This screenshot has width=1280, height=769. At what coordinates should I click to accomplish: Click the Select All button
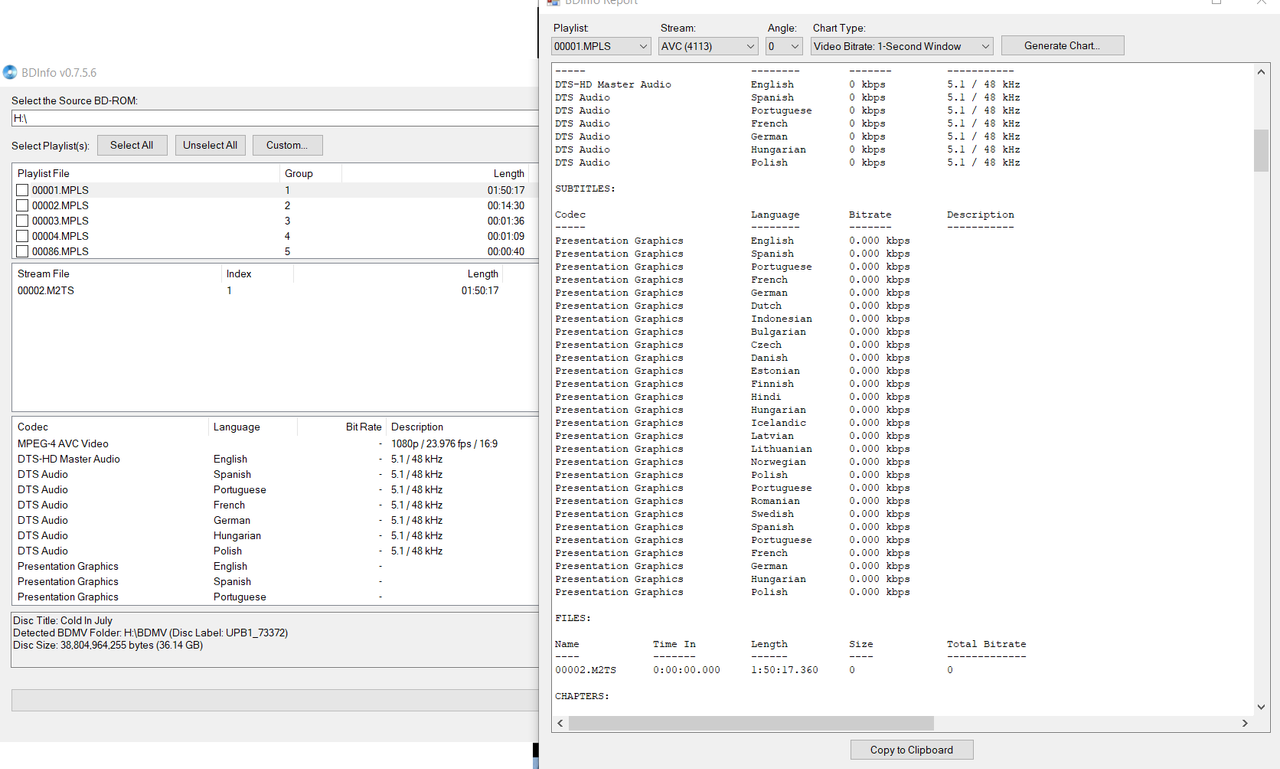132,145
